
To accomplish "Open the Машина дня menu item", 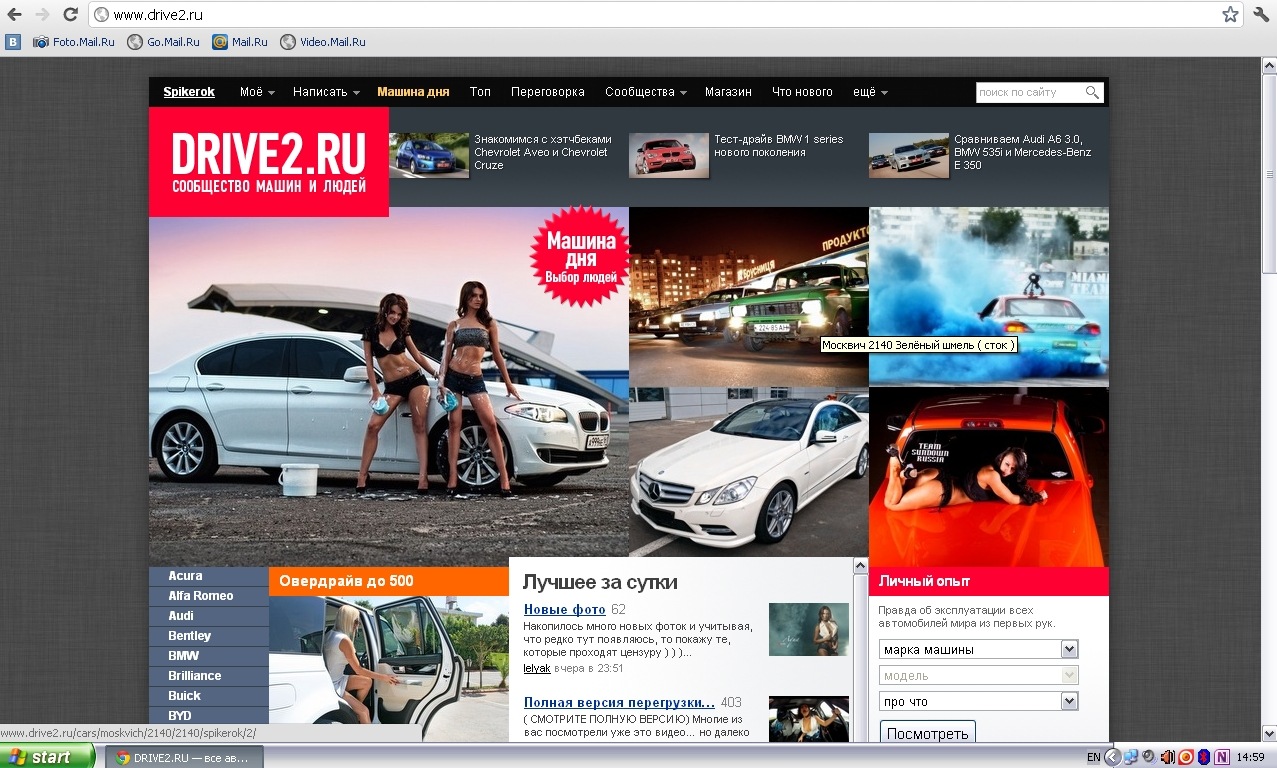I will tap(413, 92).
